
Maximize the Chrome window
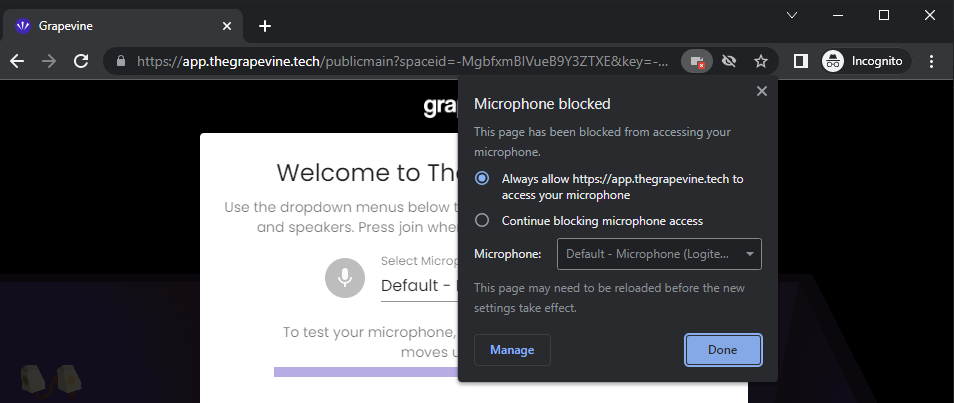(884, 15)
